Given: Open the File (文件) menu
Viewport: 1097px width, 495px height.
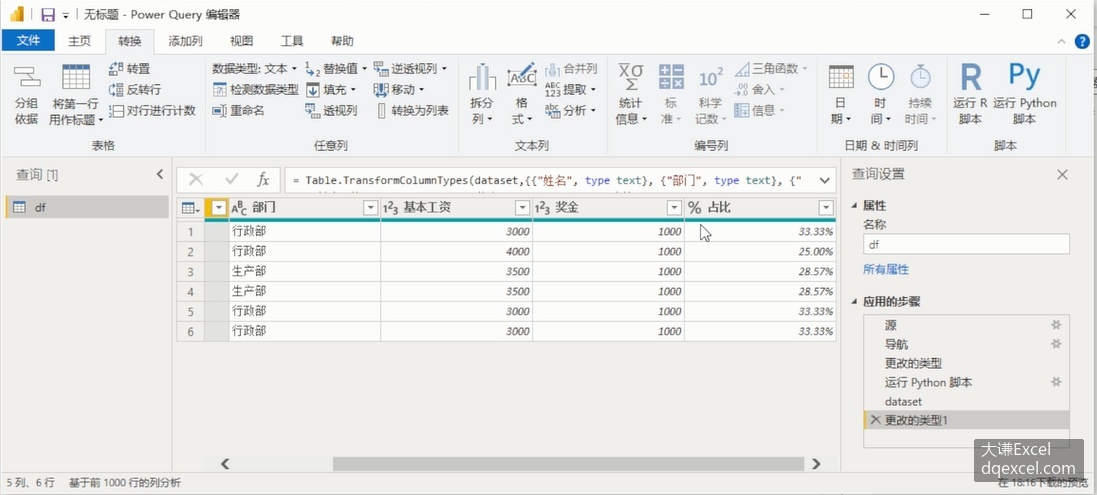Looking at the screenshot, I should pyautogui.click(x=28, y=41).
